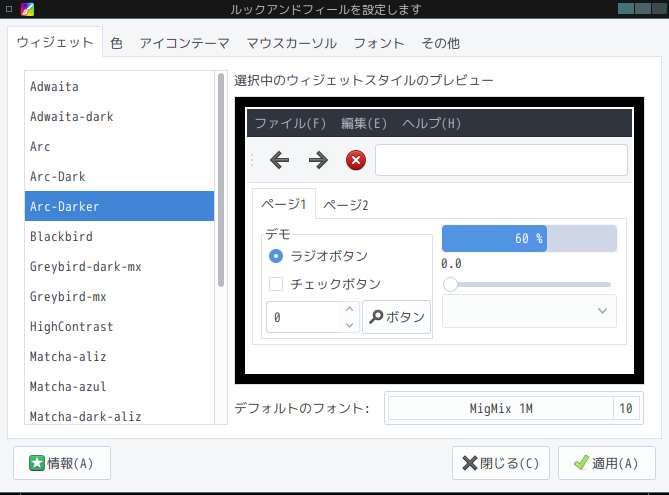This screenshot has height=495, width=669.
Task: Increase the spin box value with up arrow
Action: pos(349,309)
